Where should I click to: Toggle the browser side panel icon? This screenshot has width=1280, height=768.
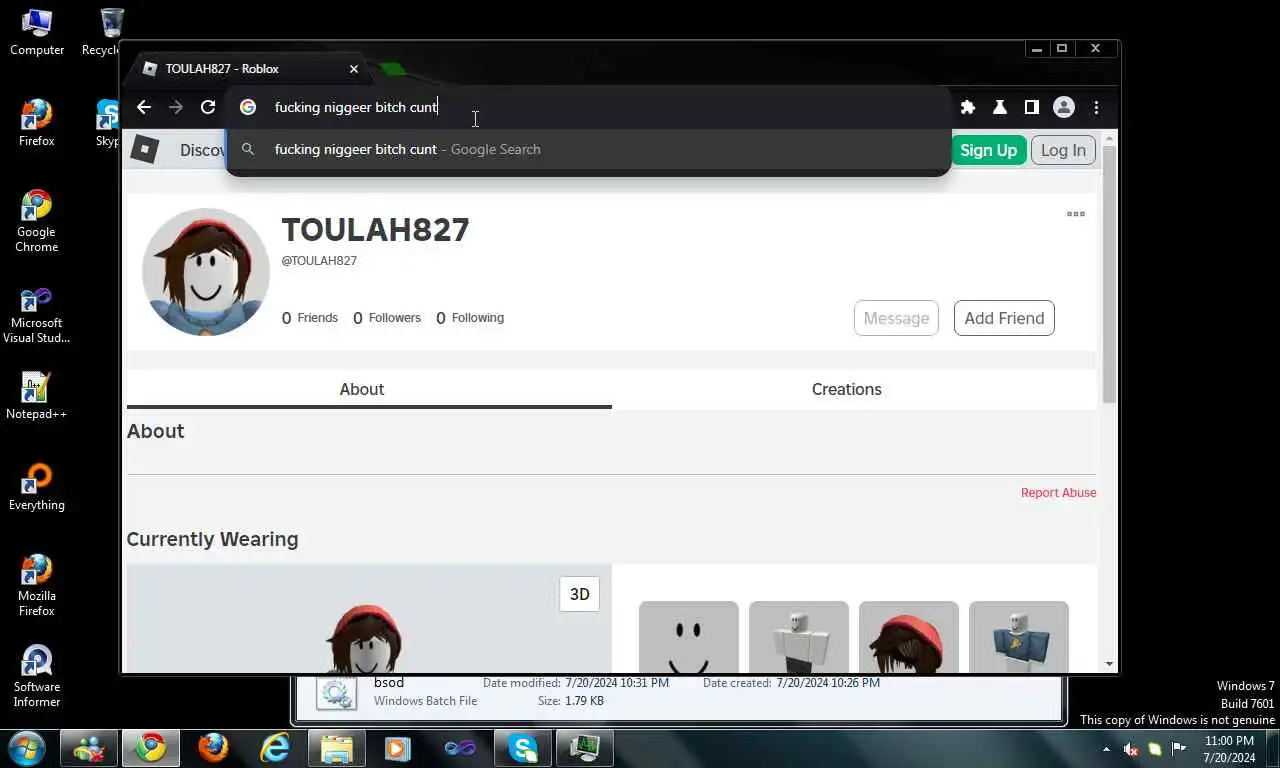(1031, 107)
